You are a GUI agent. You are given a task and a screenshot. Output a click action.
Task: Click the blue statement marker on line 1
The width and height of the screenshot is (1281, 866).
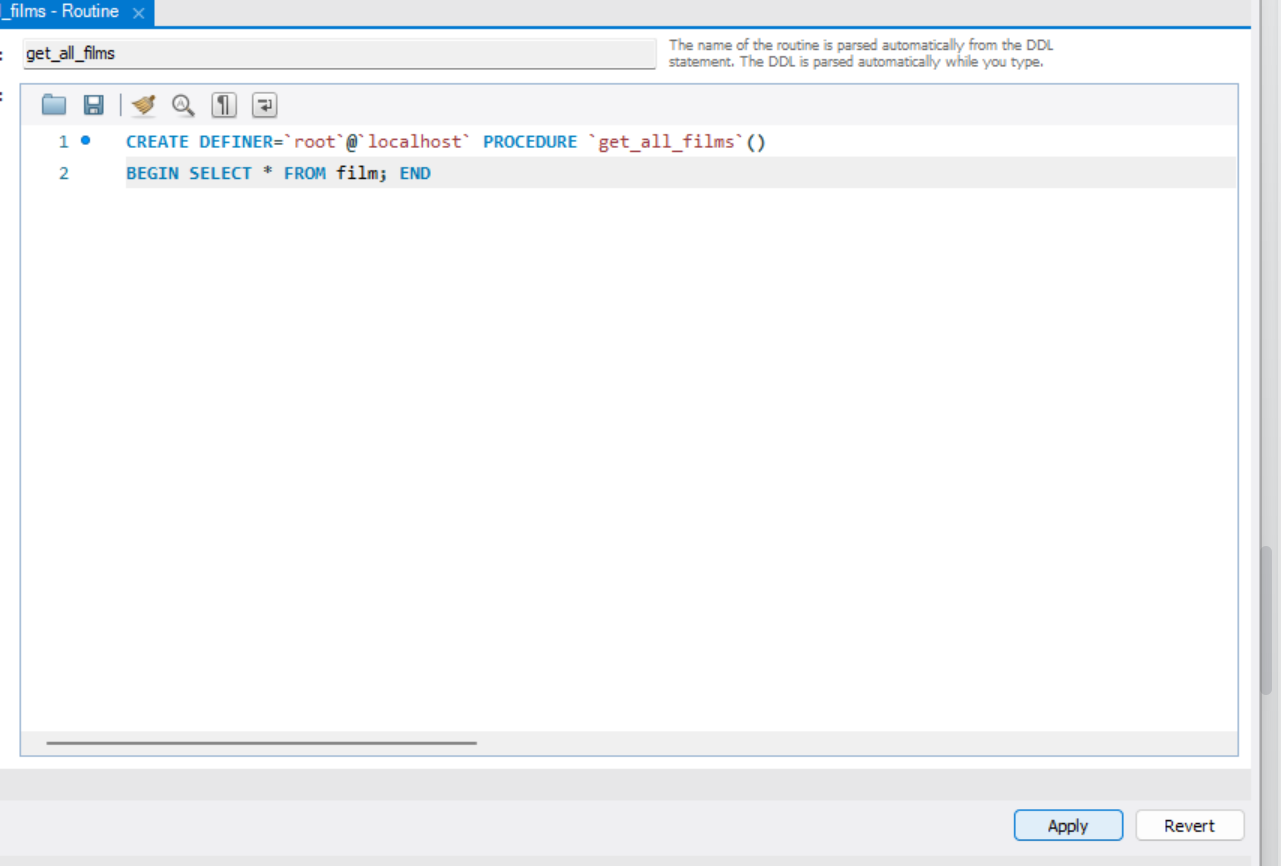[85, 140]
